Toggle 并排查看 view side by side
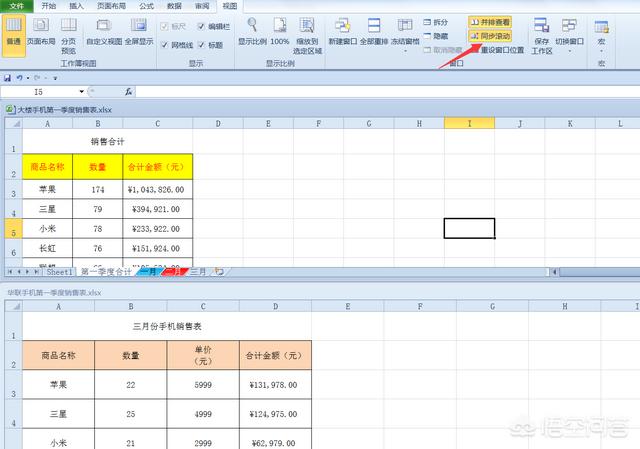 (x=490, y=22)
